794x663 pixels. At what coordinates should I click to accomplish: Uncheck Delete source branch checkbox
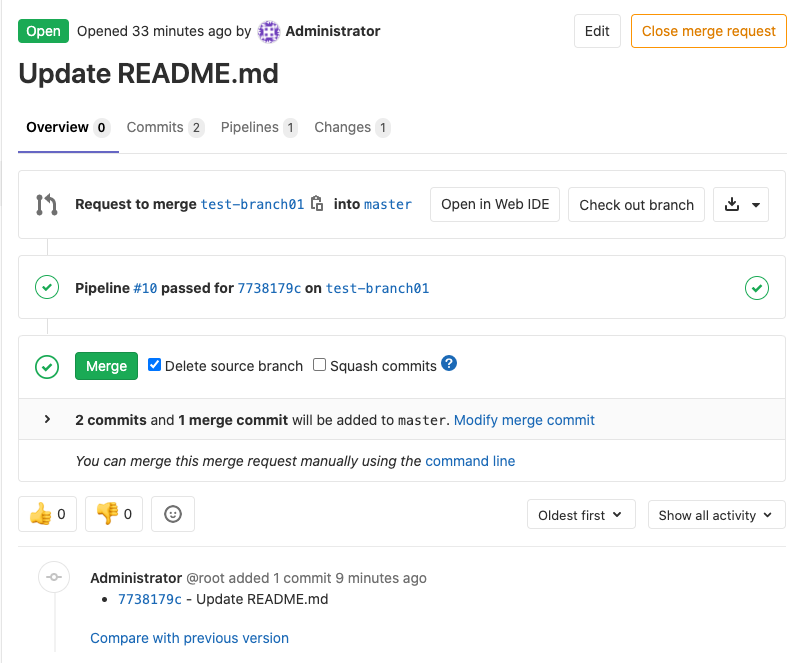coord(154,365)
